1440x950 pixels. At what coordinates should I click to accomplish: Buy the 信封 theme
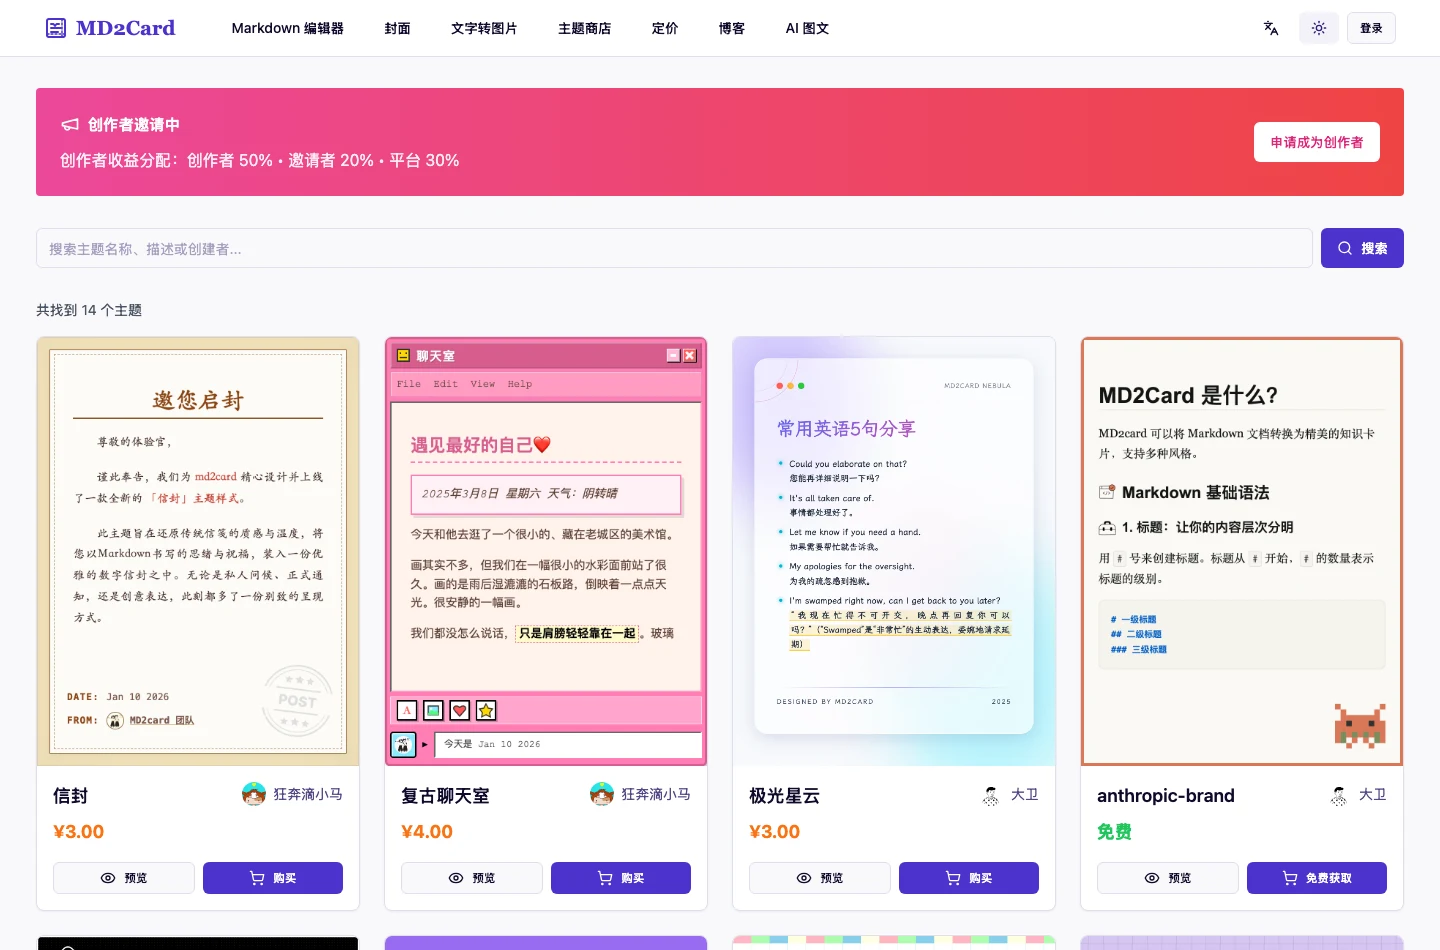[x=273, y=878]
